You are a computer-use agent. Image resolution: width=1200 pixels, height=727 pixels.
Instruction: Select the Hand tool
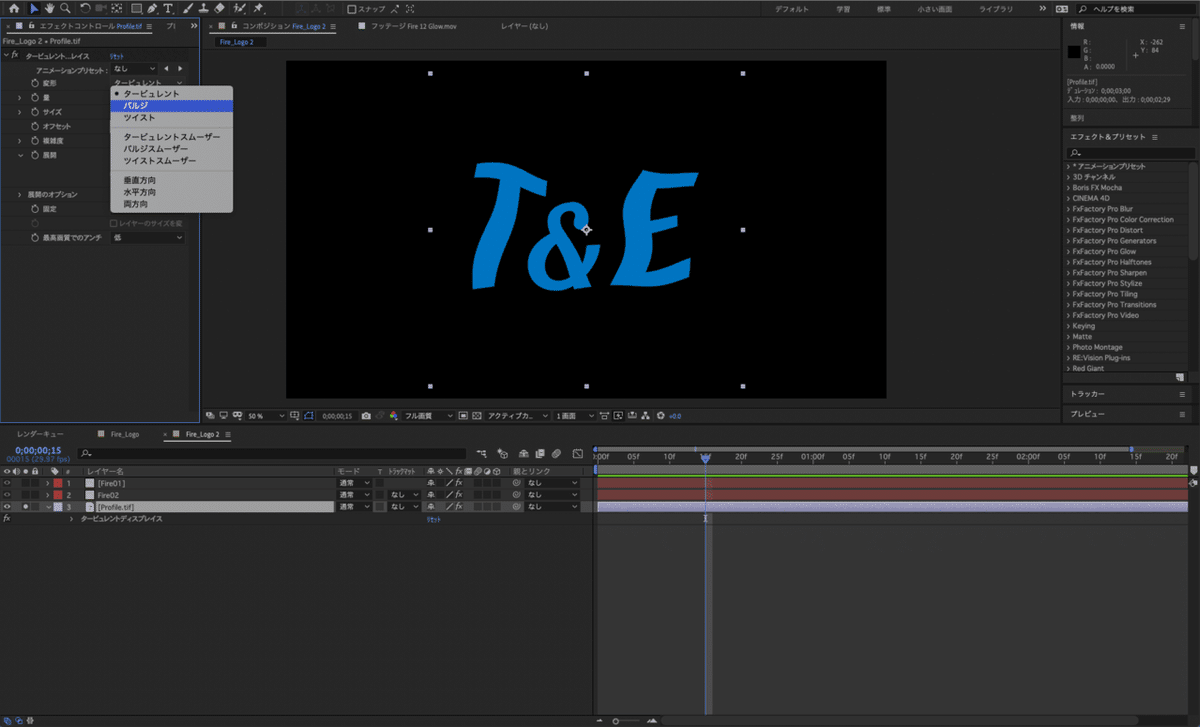[x=49, y=8]
